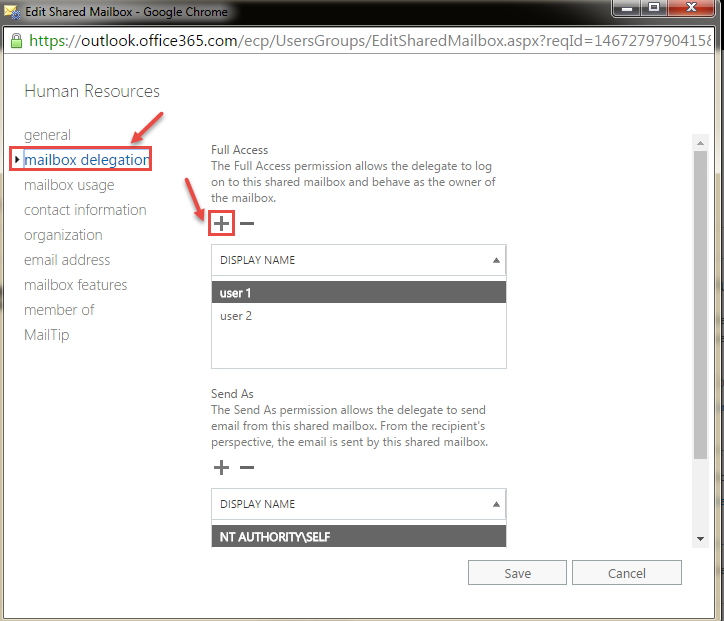Close the Edit Shared Mailbox window
The image size is (724, 621).
click(691, 8)
